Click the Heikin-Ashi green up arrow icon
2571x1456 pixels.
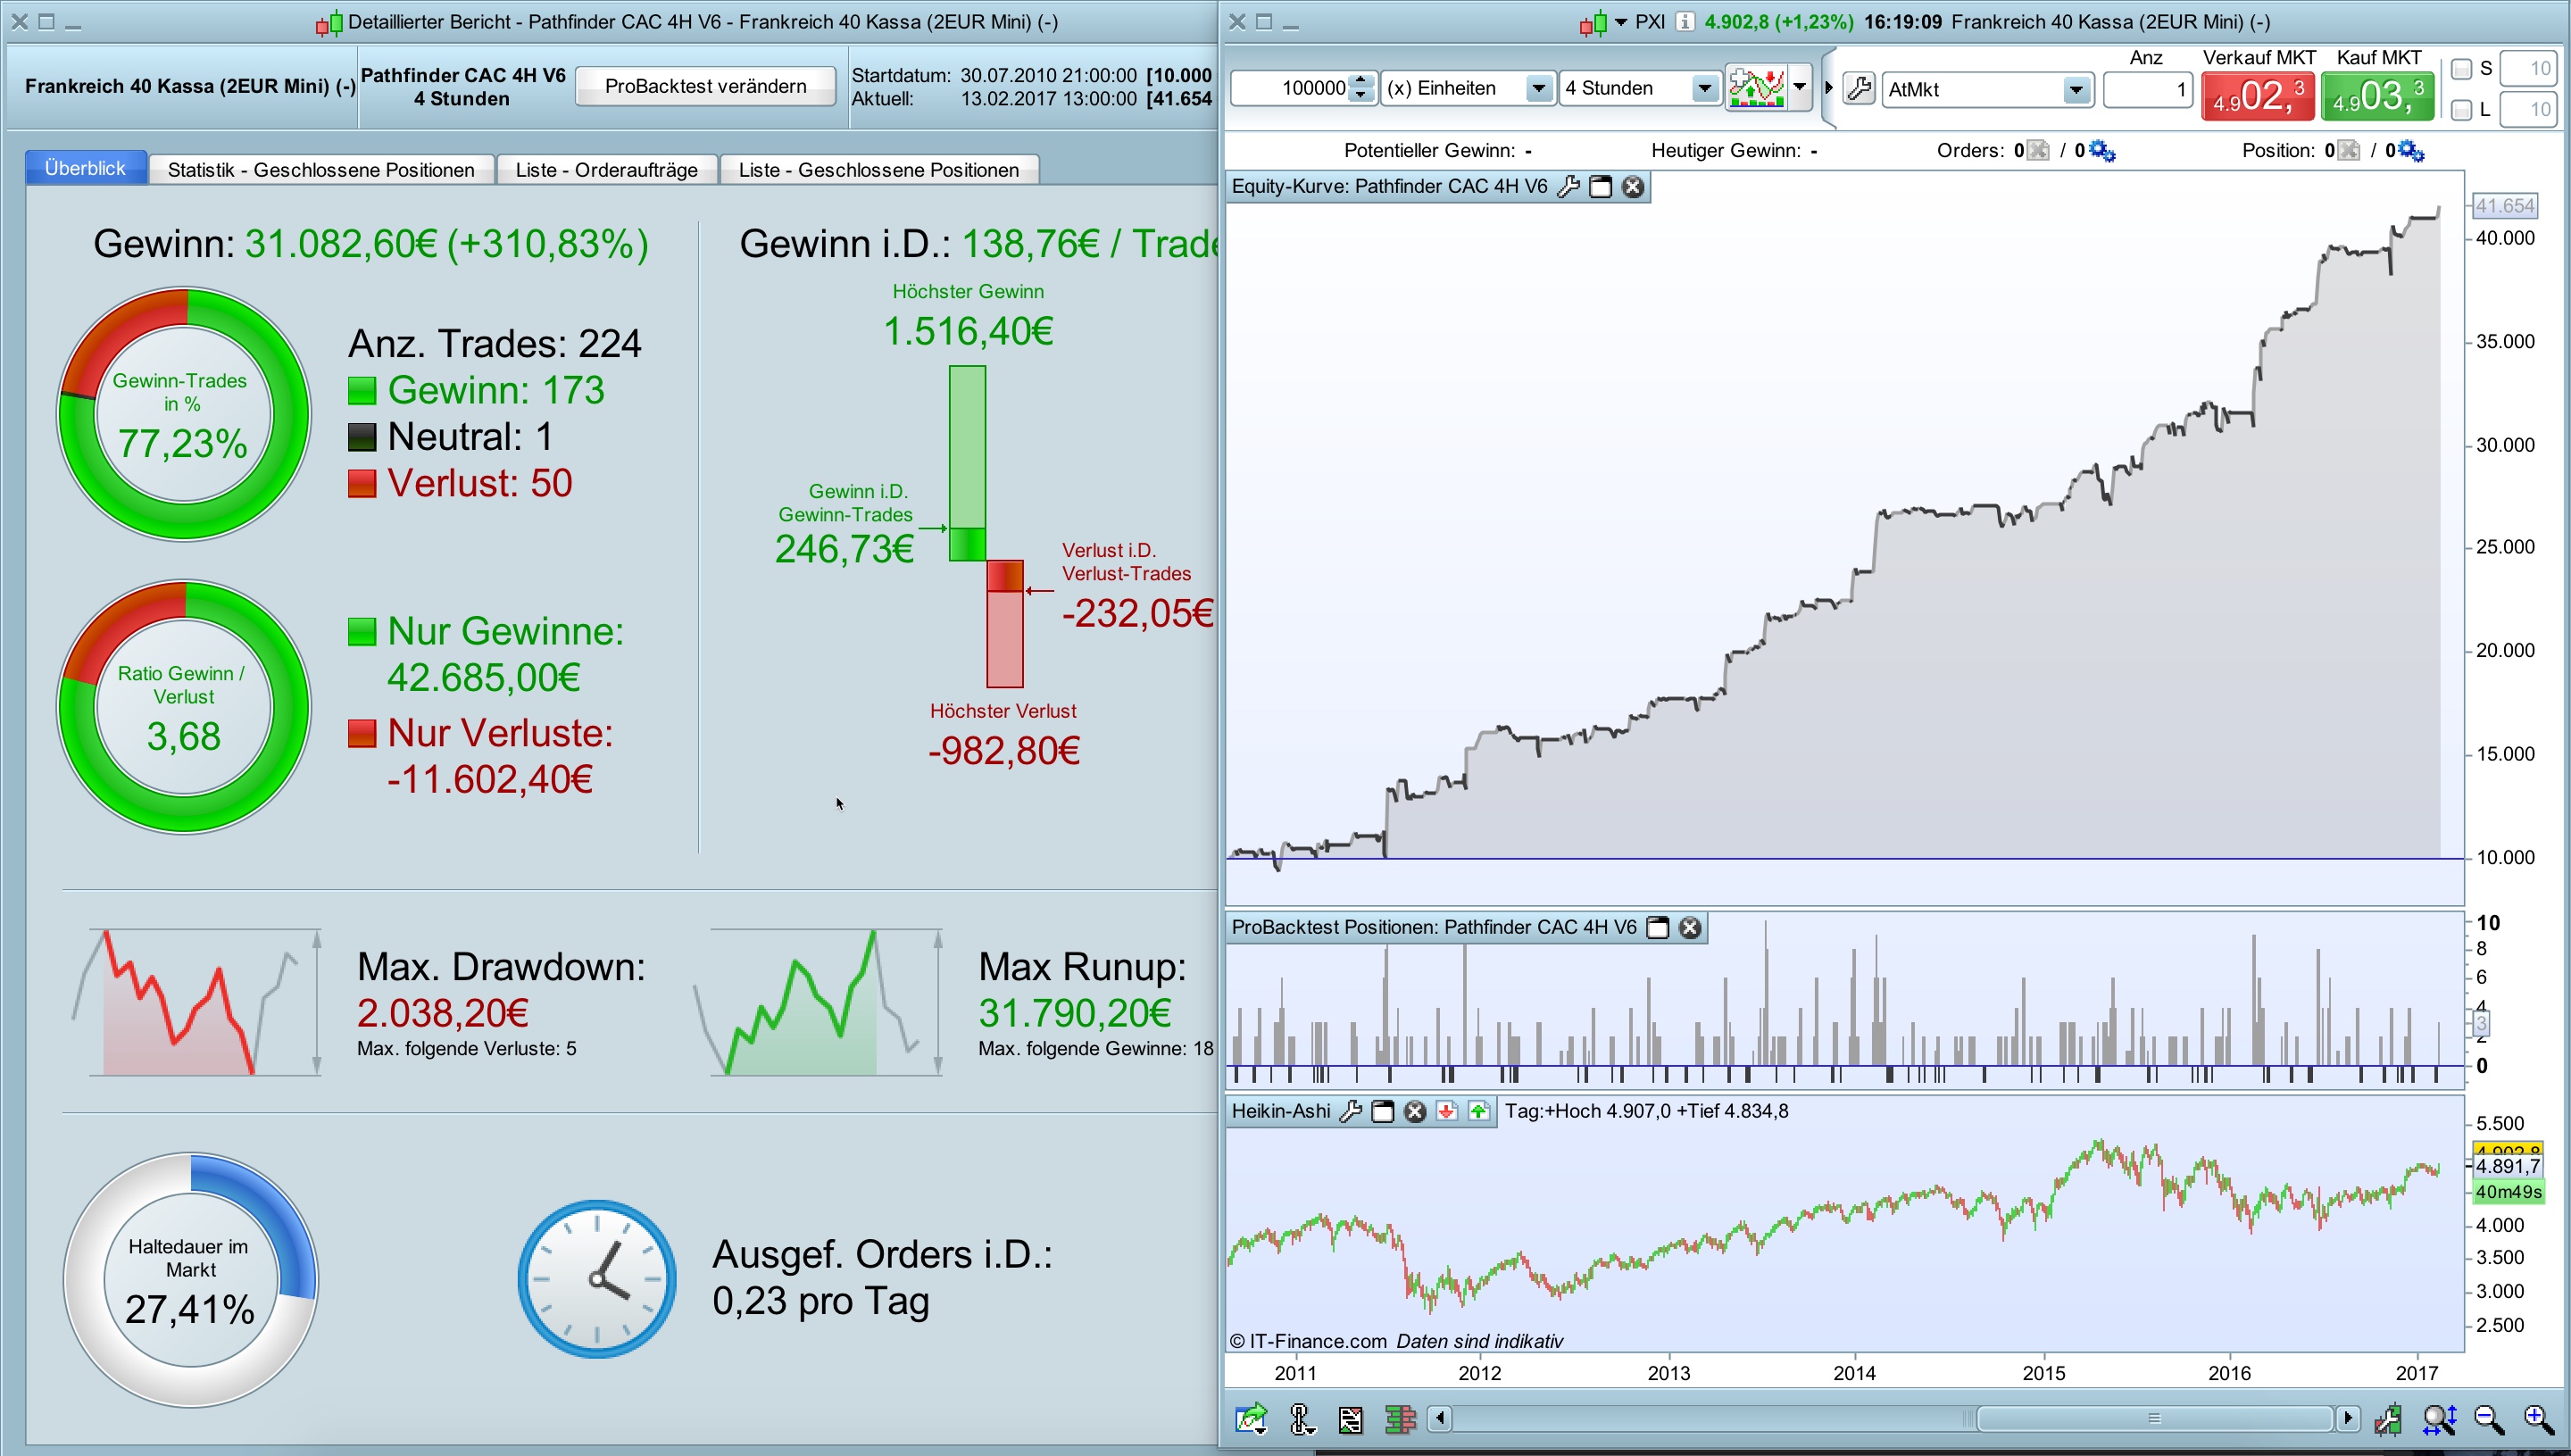[x=1478, y=1112]
